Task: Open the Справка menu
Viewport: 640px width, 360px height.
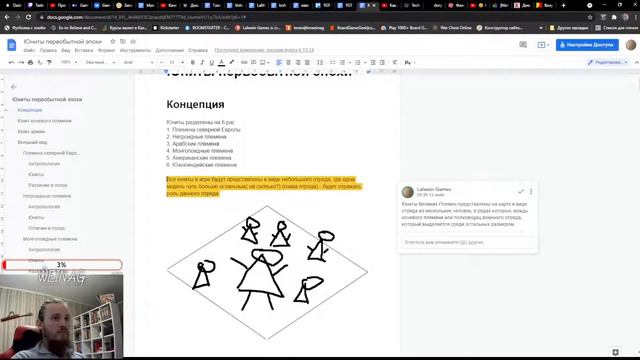Action: (x=198, y=50)
